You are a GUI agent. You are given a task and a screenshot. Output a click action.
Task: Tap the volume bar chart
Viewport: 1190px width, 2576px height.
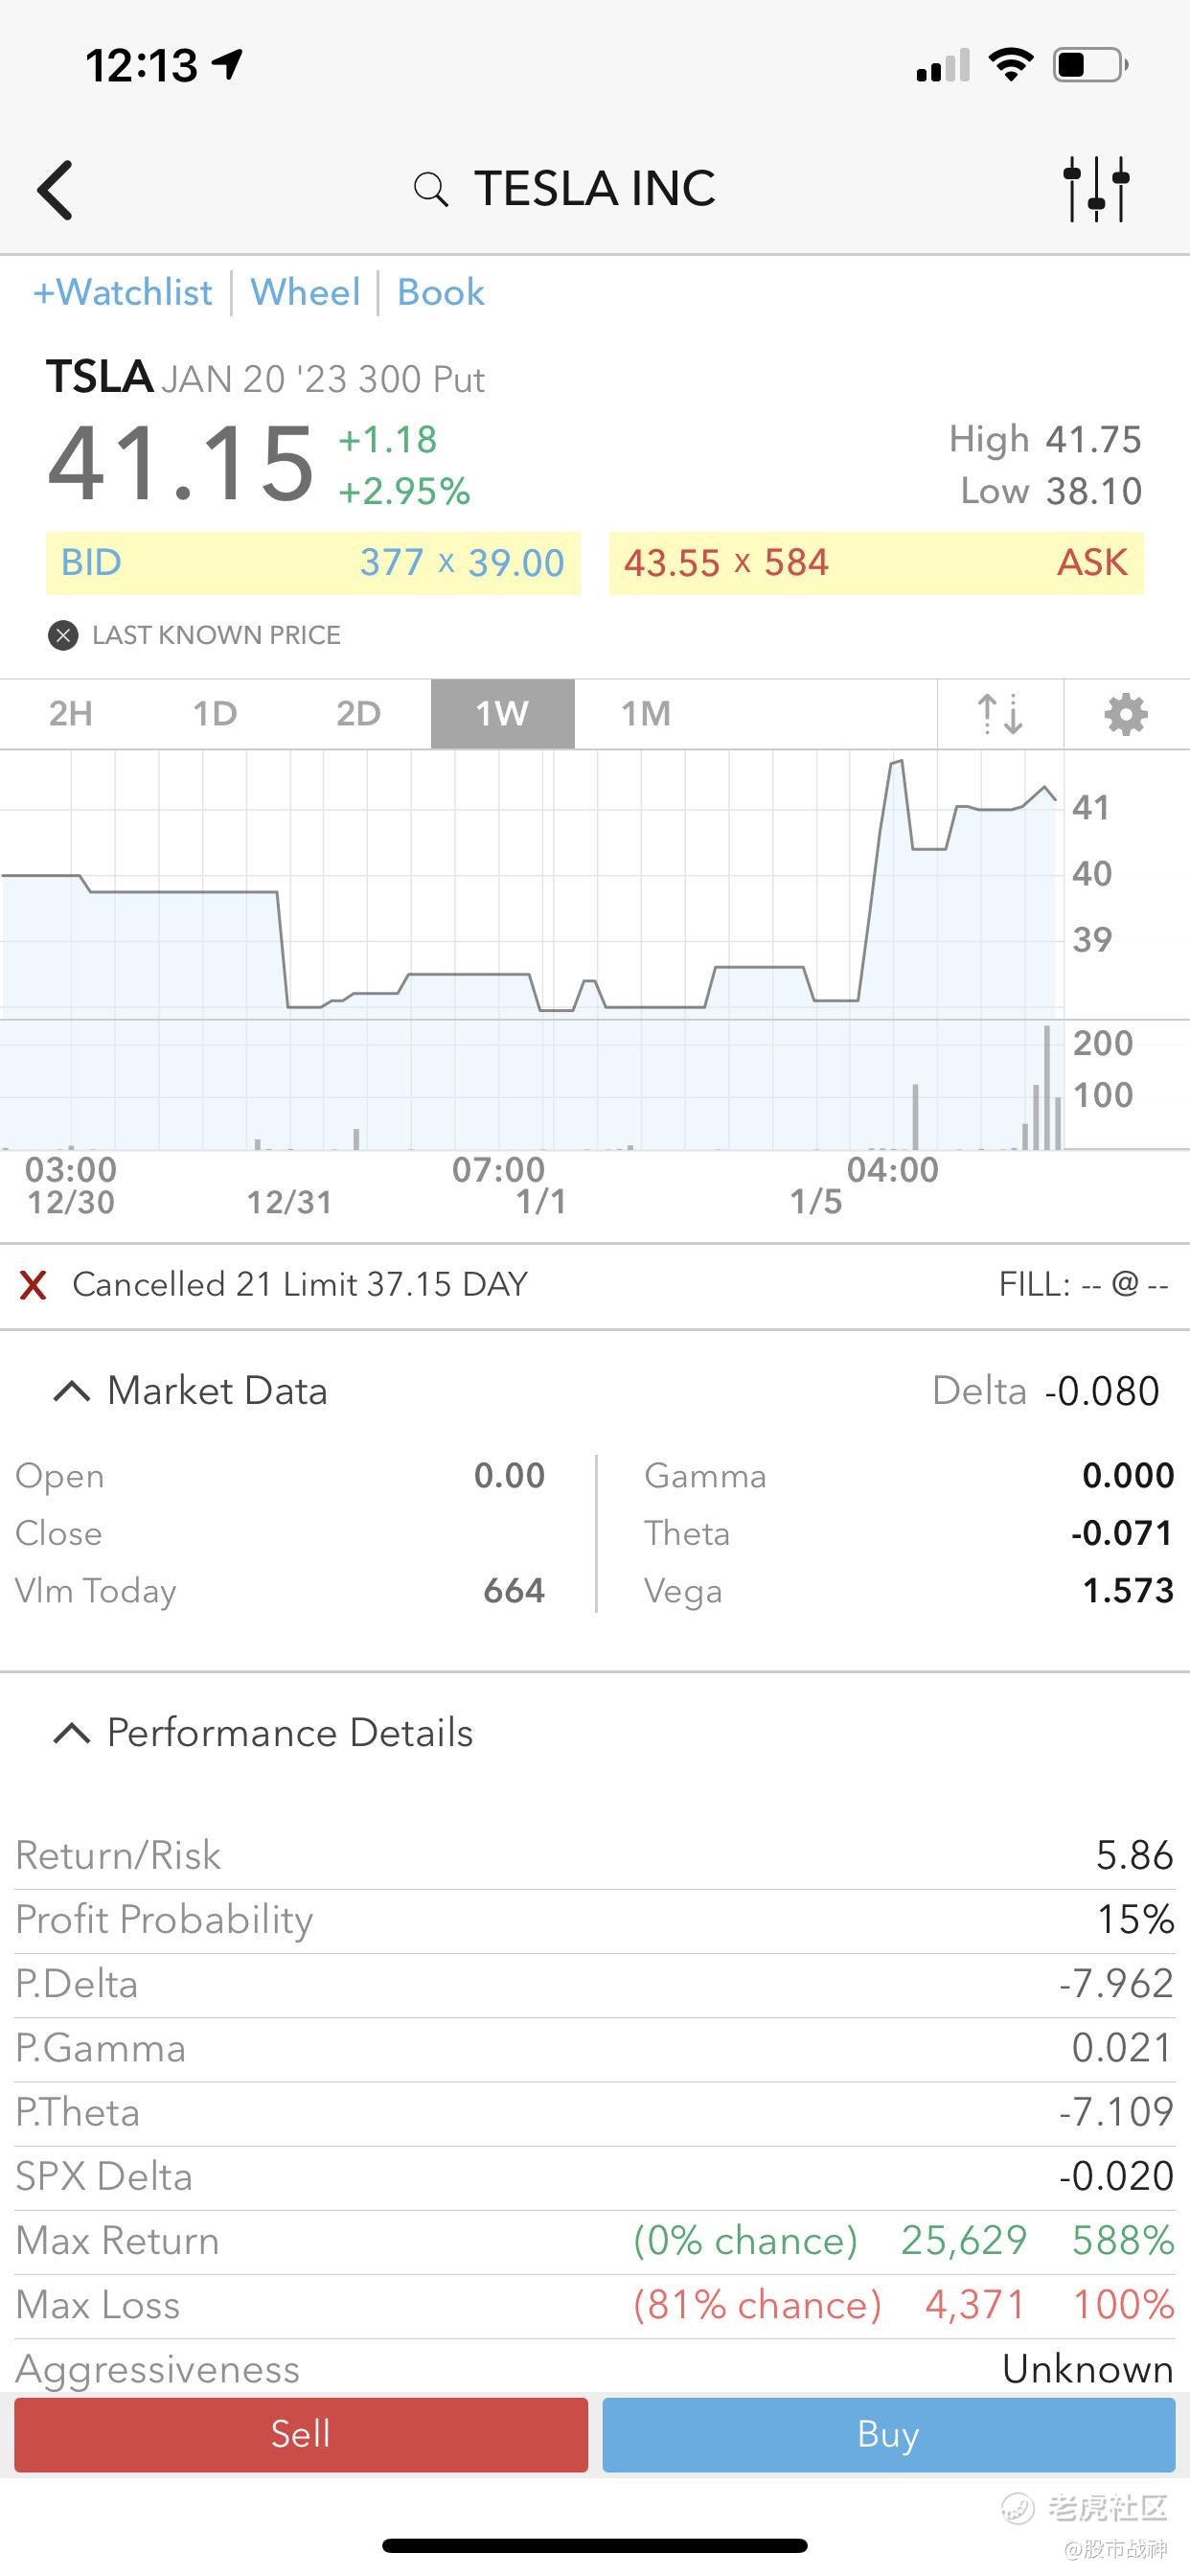coord(530,1085)
